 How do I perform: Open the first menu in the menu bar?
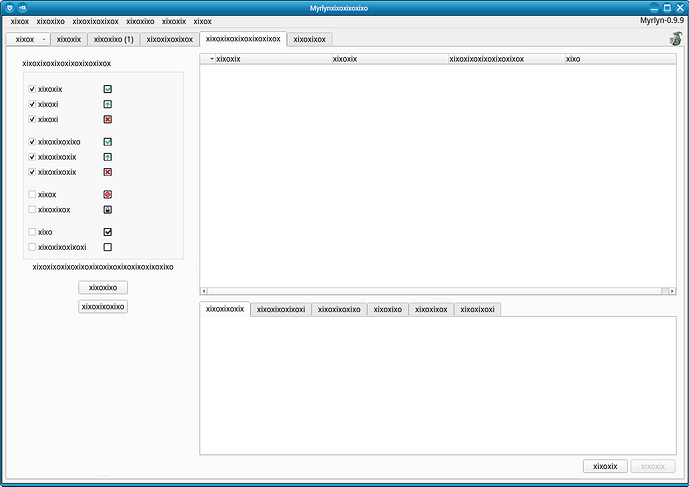tap(19, 20)
